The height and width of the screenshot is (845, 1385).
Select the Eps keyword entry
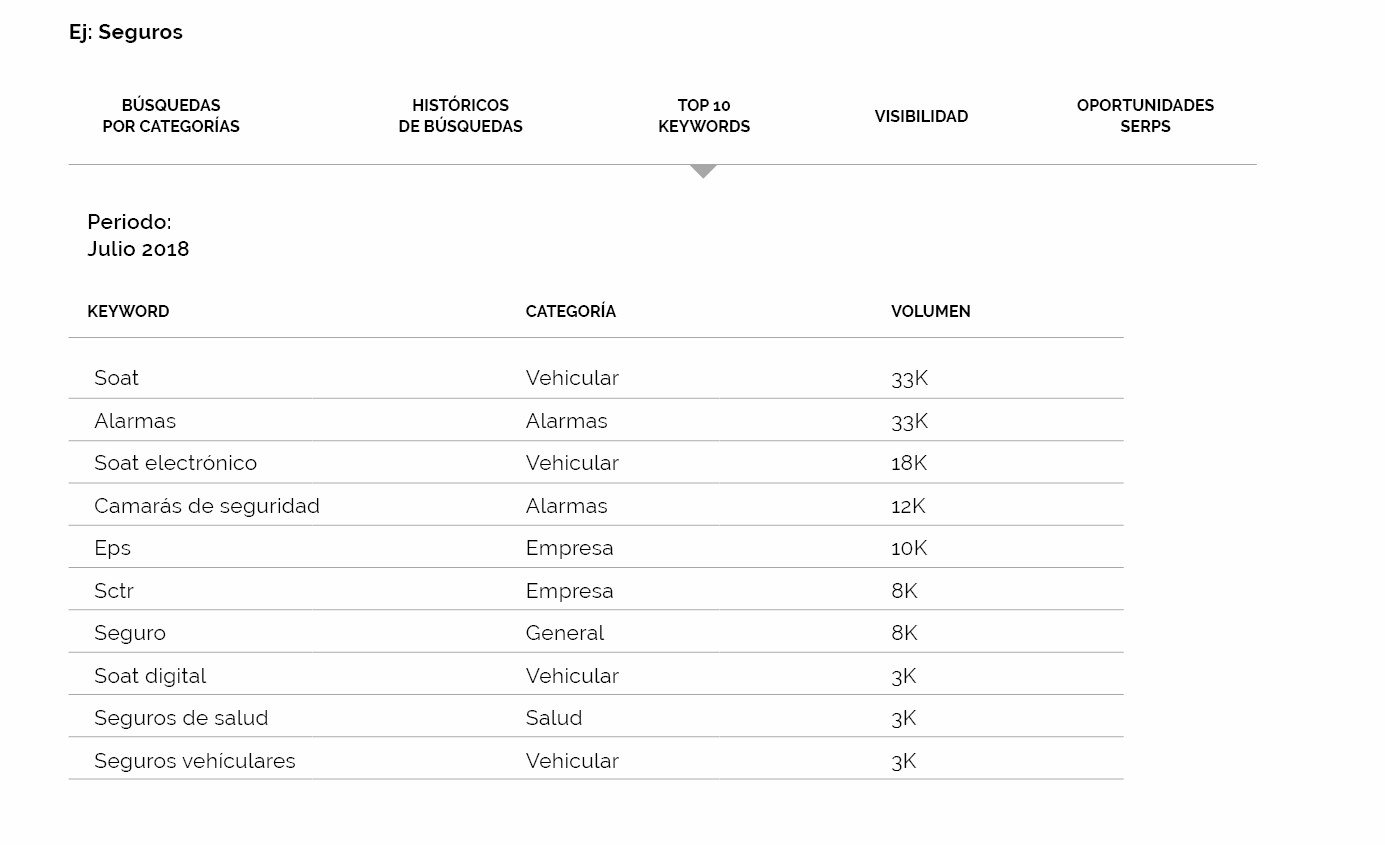tap(112, 549)
